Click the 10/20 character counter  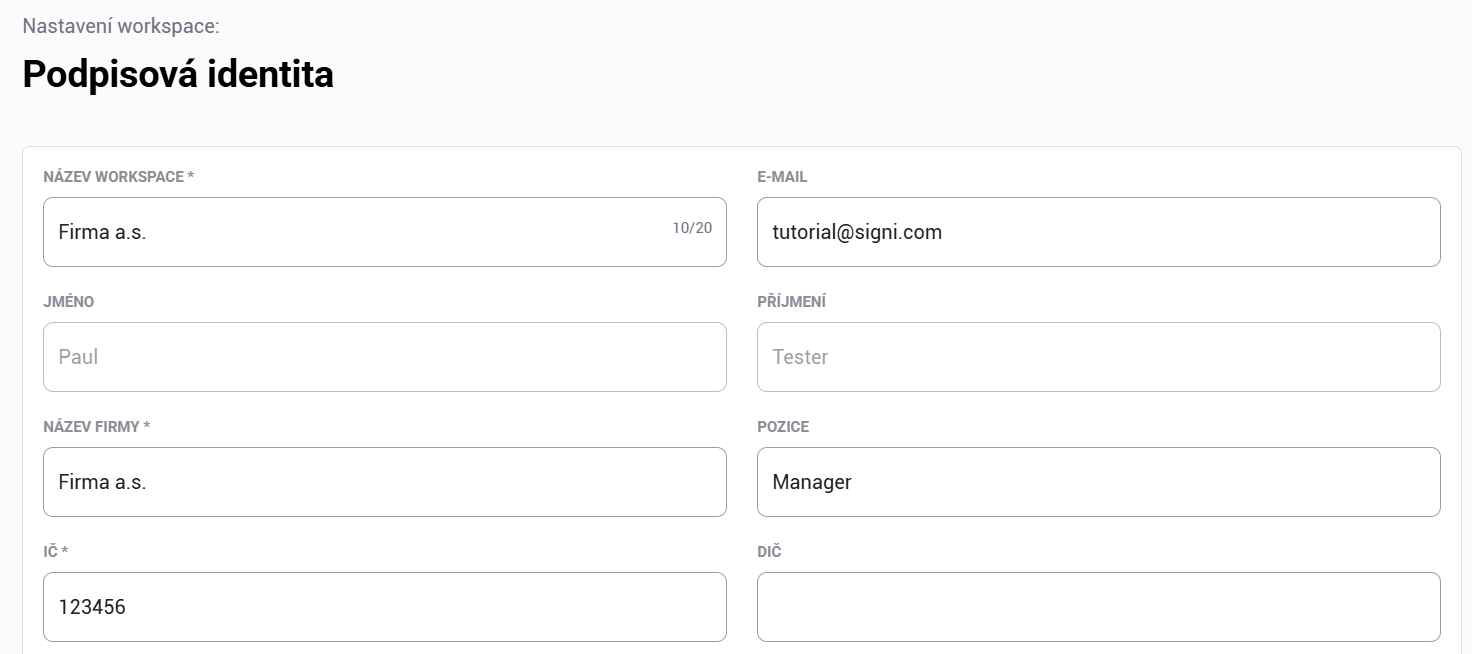[692, 228]
